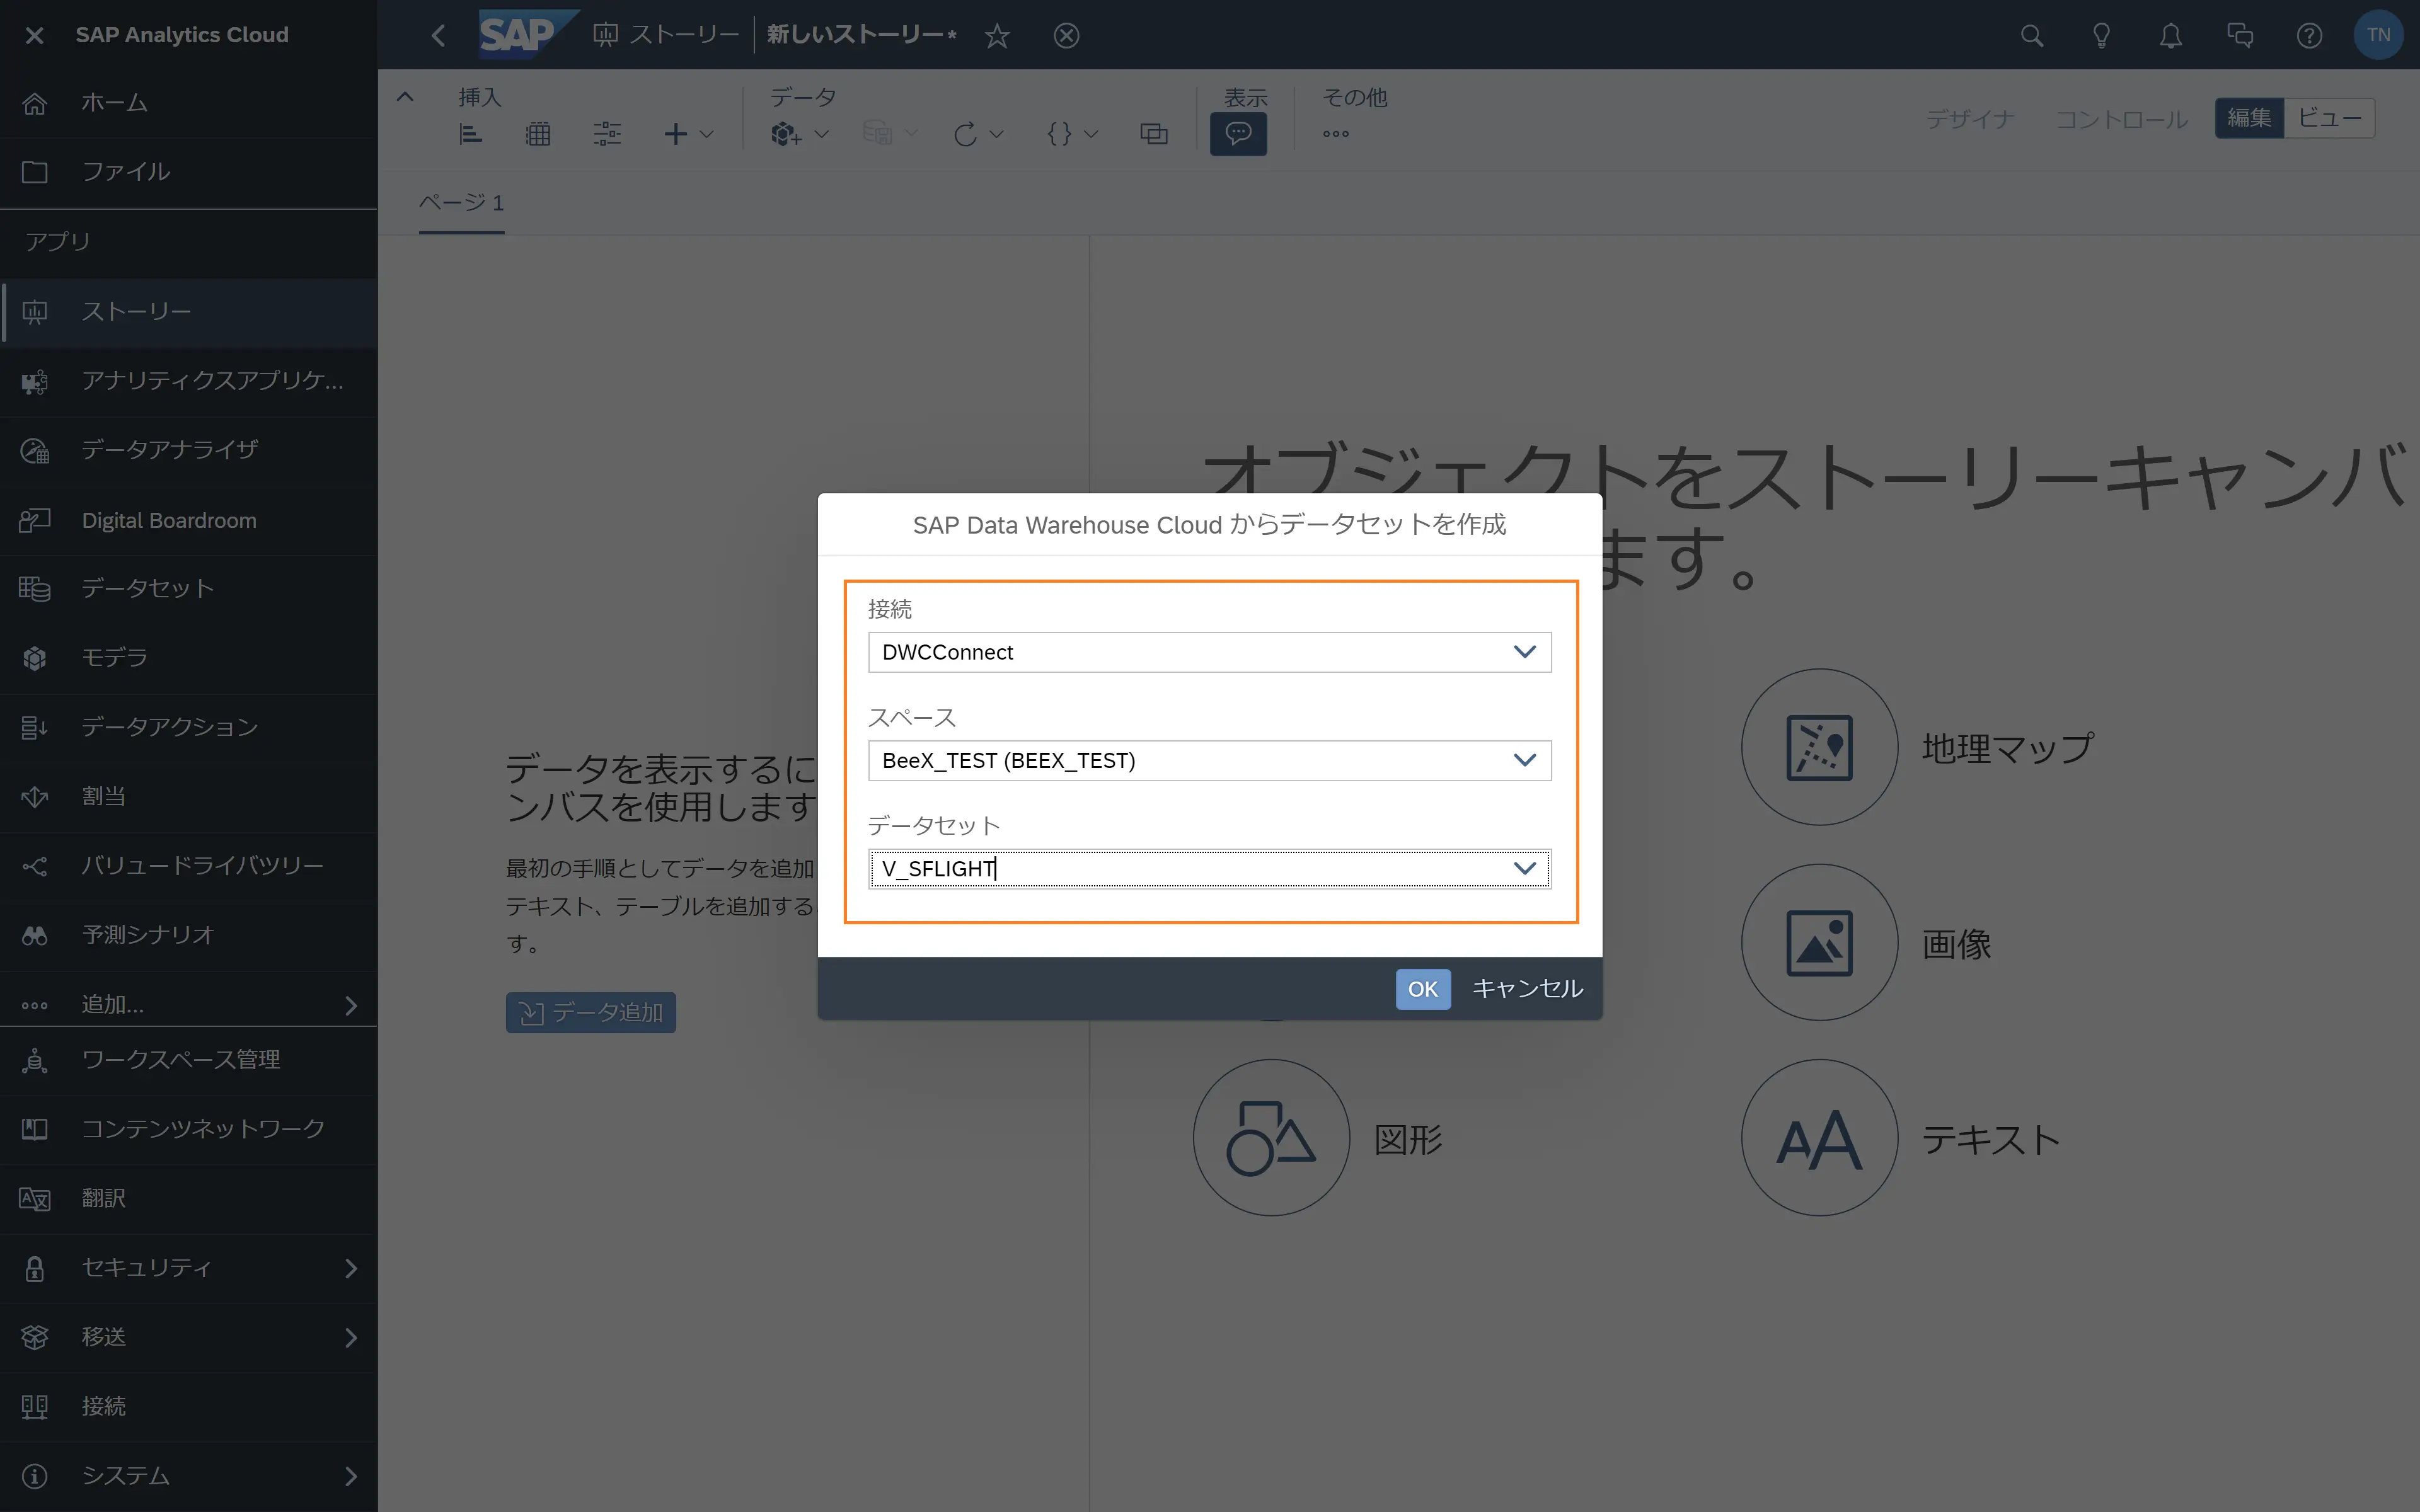Insert a chart from the 挿入 group
The height and width of the screenshot is (1512, 2420).
[x=470, y=134]
